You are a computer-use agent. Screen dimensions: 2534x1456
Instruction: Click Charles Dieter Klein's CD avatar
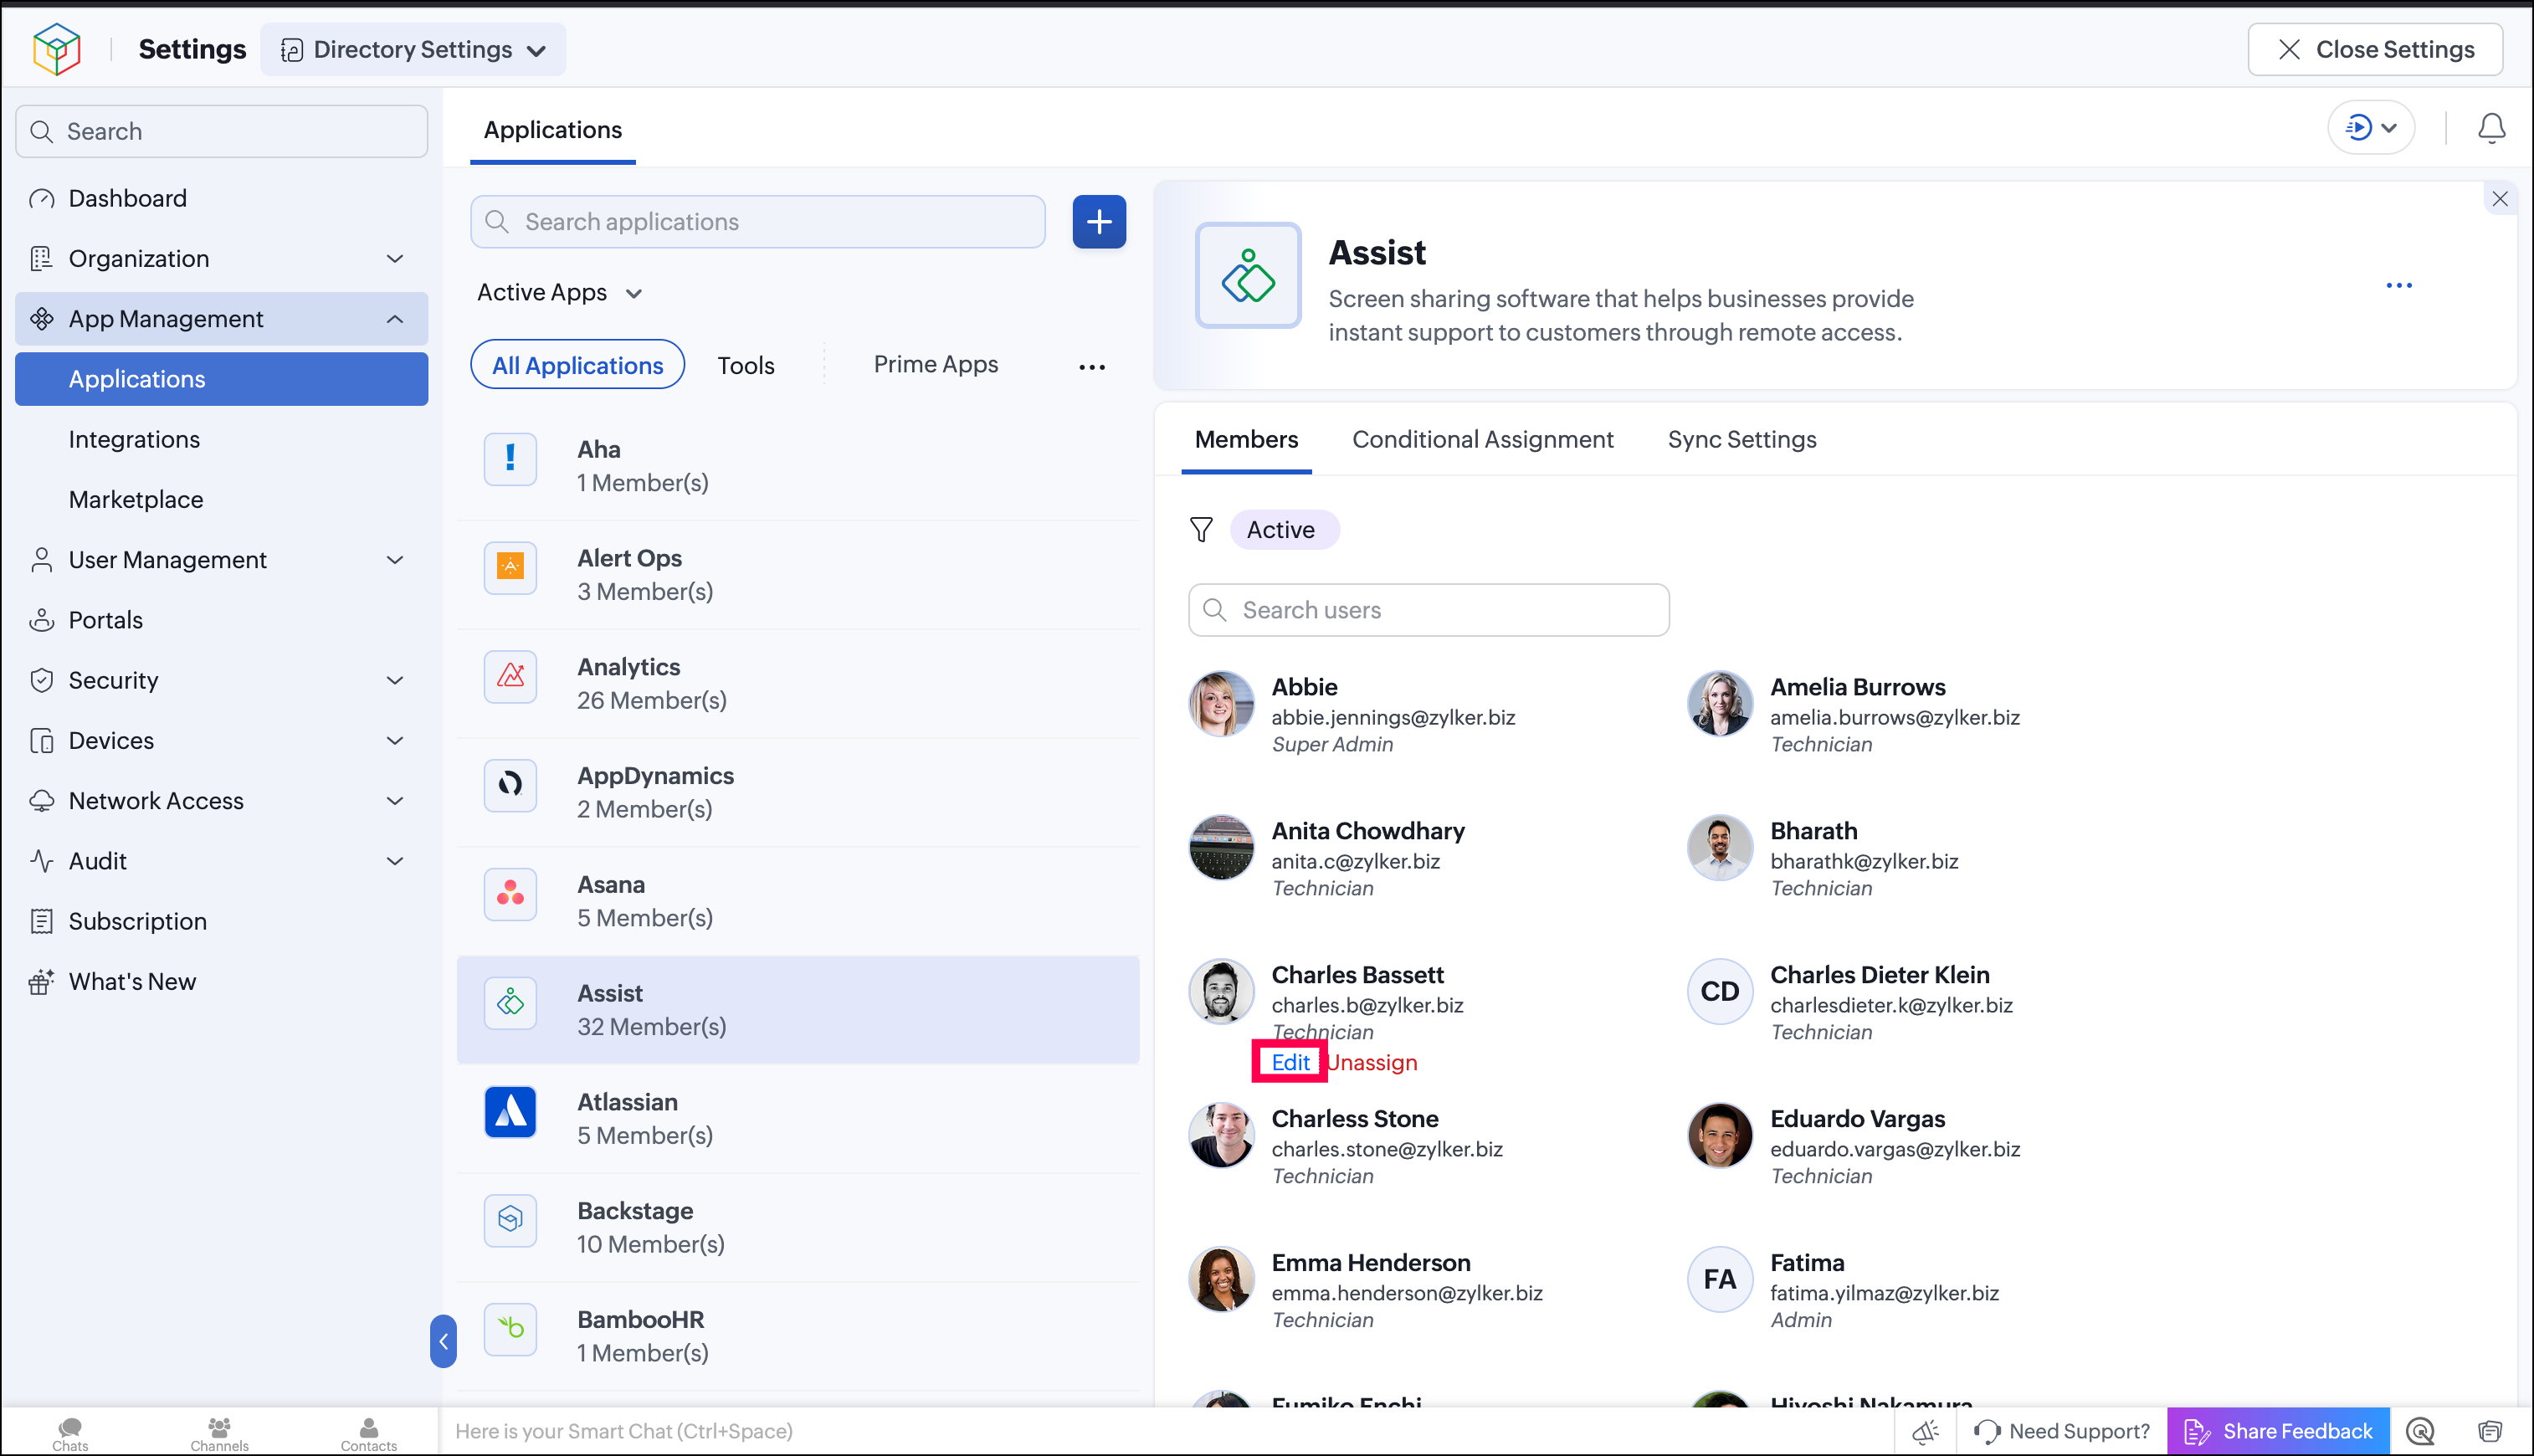(x=1719, y=992)
